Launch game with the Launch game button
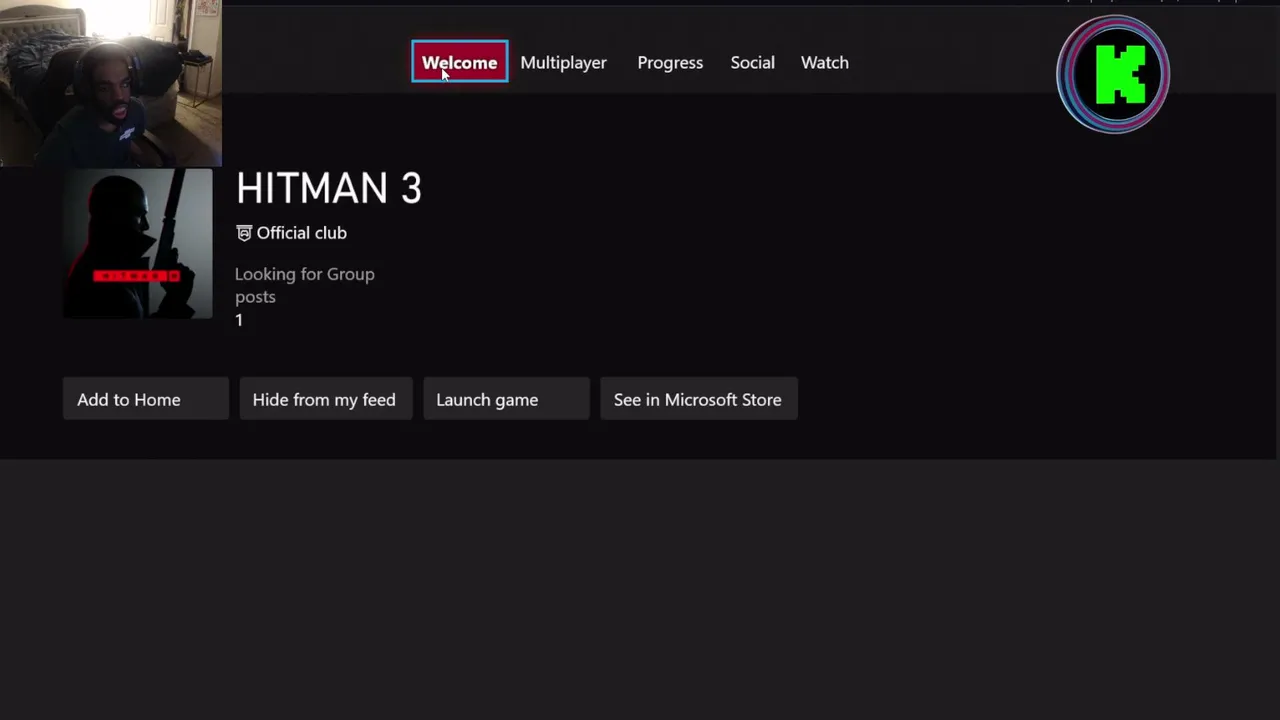The width and height of the screenshot is (1280, 720). click(506, 399)
